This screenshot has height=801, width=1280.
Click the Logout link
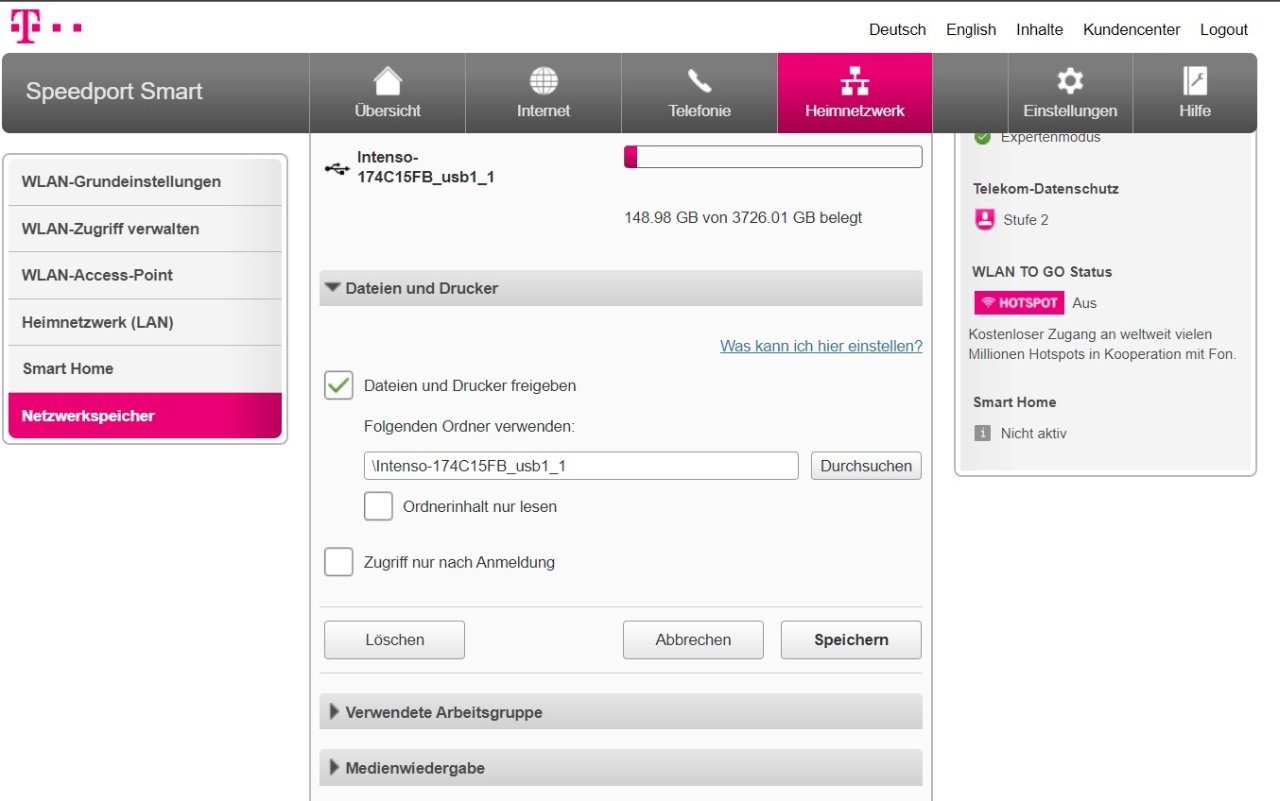click(1224, 30)
